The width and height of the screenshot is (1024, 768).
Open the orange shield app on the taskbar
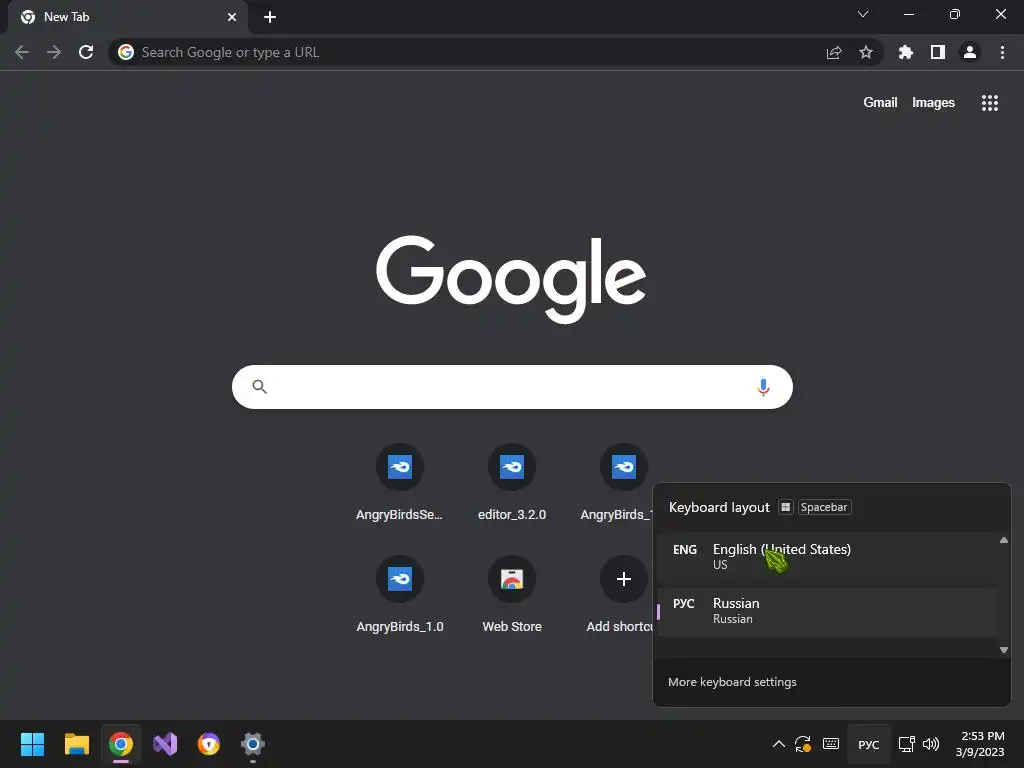209,744
